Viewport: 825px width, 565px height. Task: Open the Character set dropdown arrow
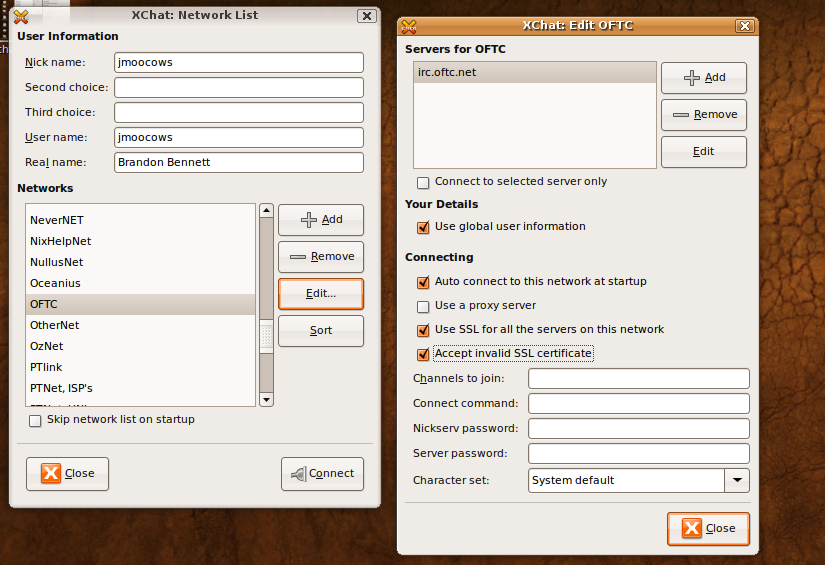(x=737, y=480)
